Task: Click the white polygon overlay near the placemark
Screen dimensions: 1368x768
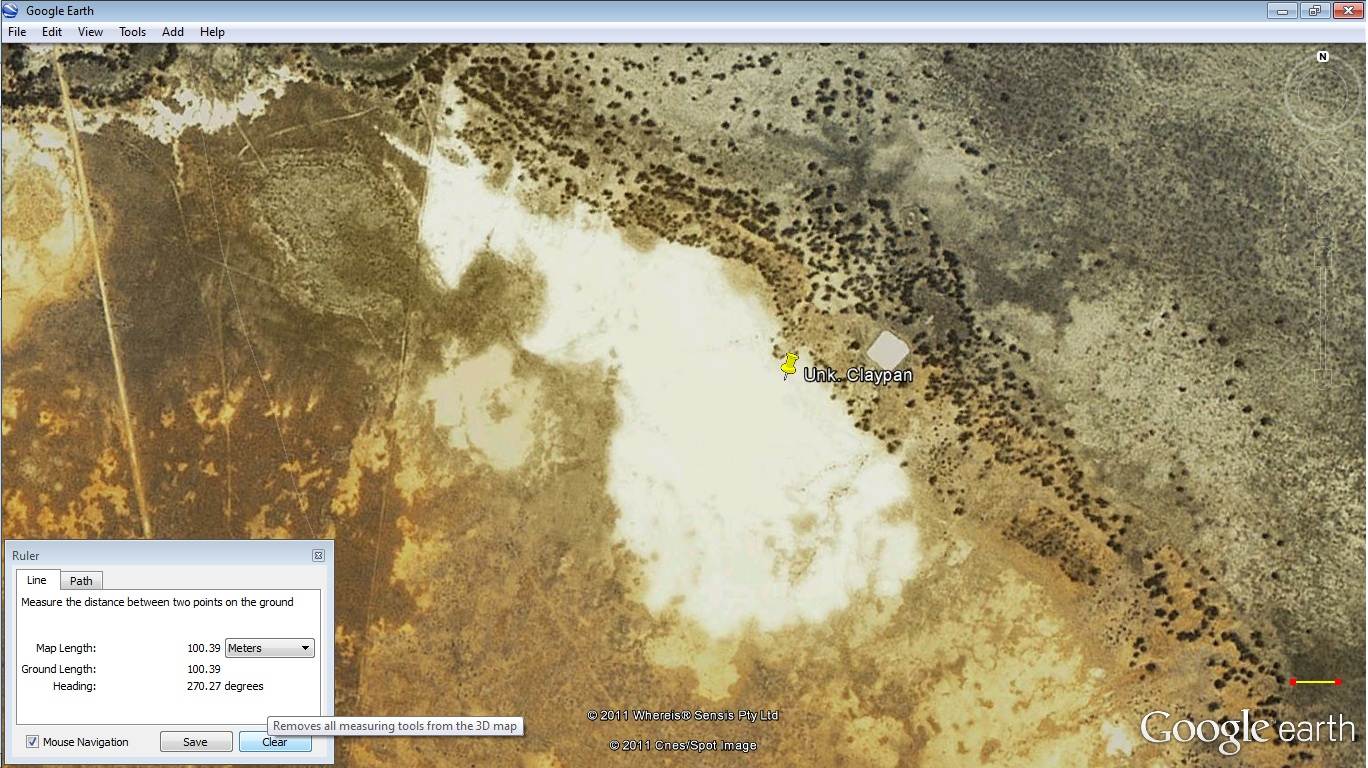Action: (888, 351)
